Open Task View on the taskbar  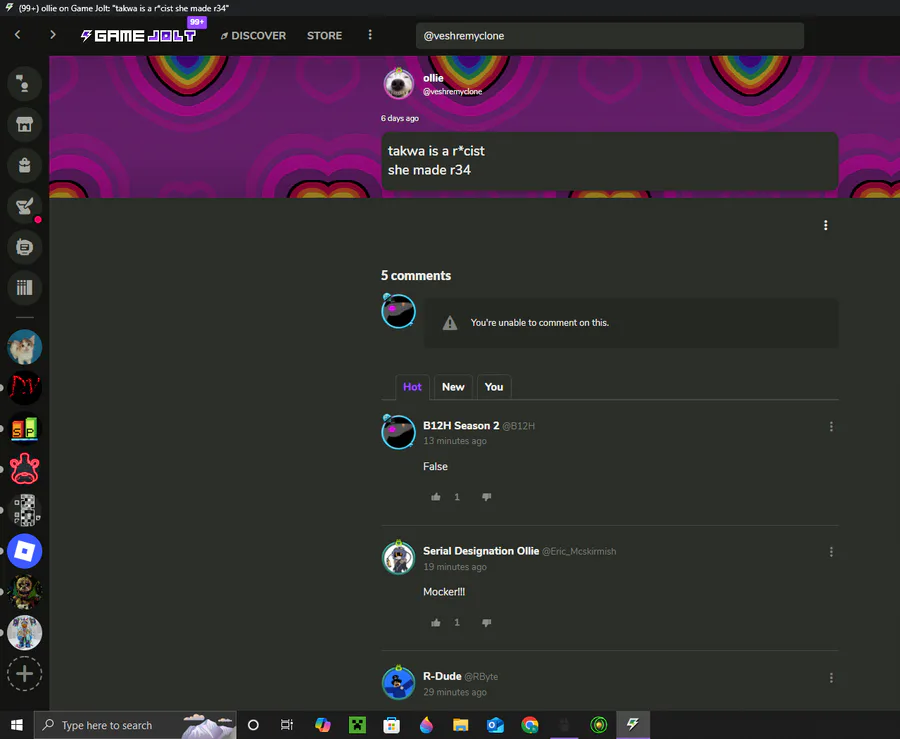[x=286, y=725]
